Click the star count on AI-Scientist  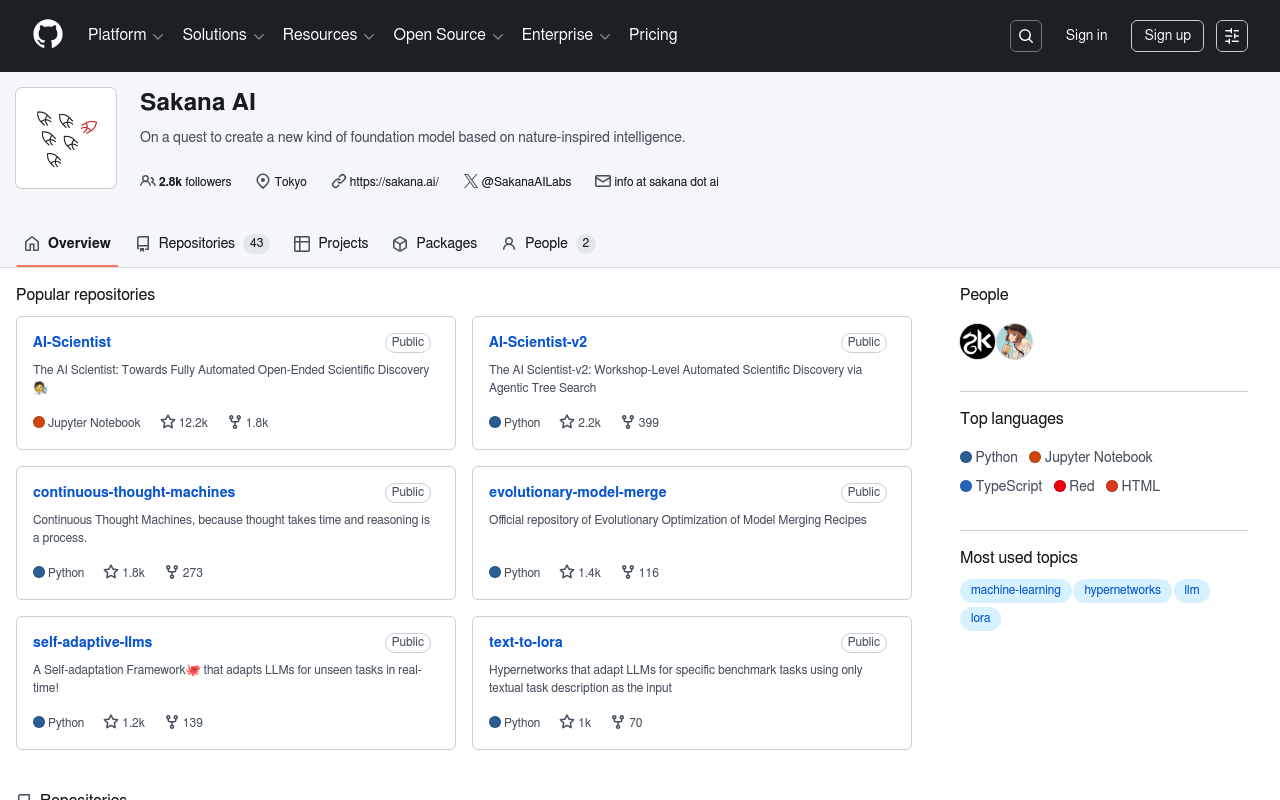pyautogui.click(x=184, y=423)
